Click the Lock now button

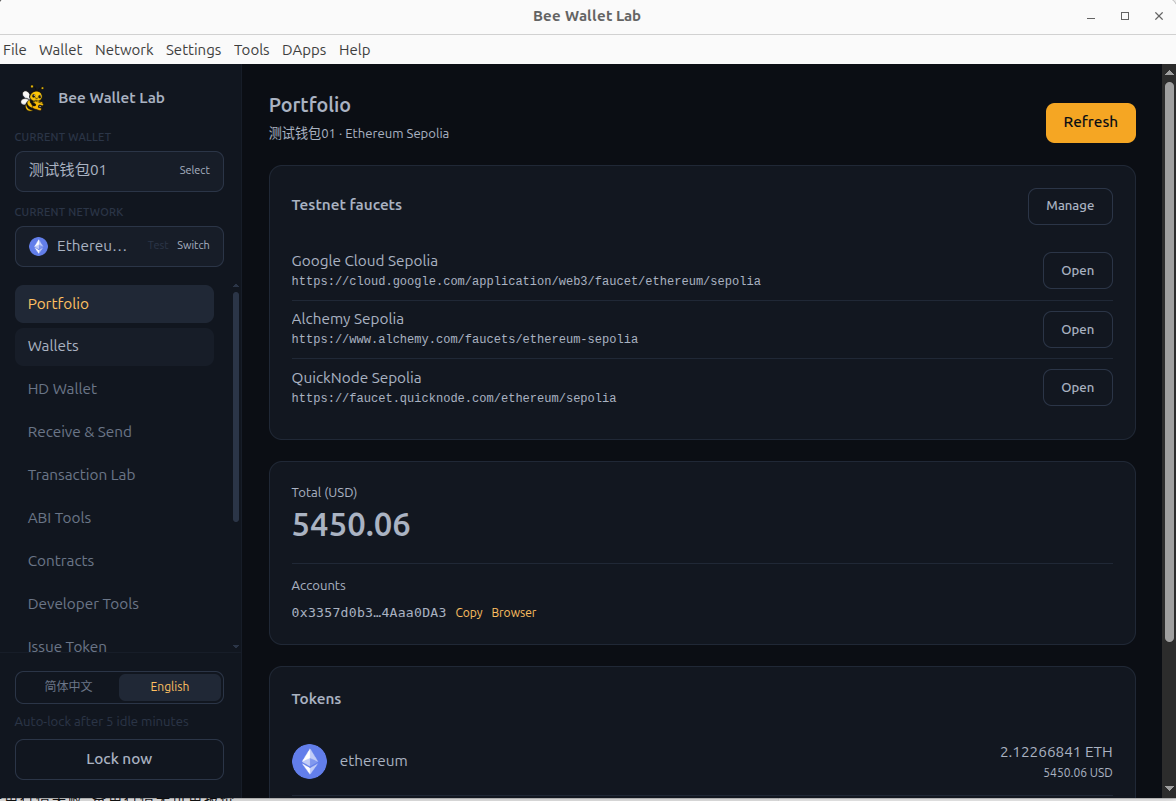119,760
